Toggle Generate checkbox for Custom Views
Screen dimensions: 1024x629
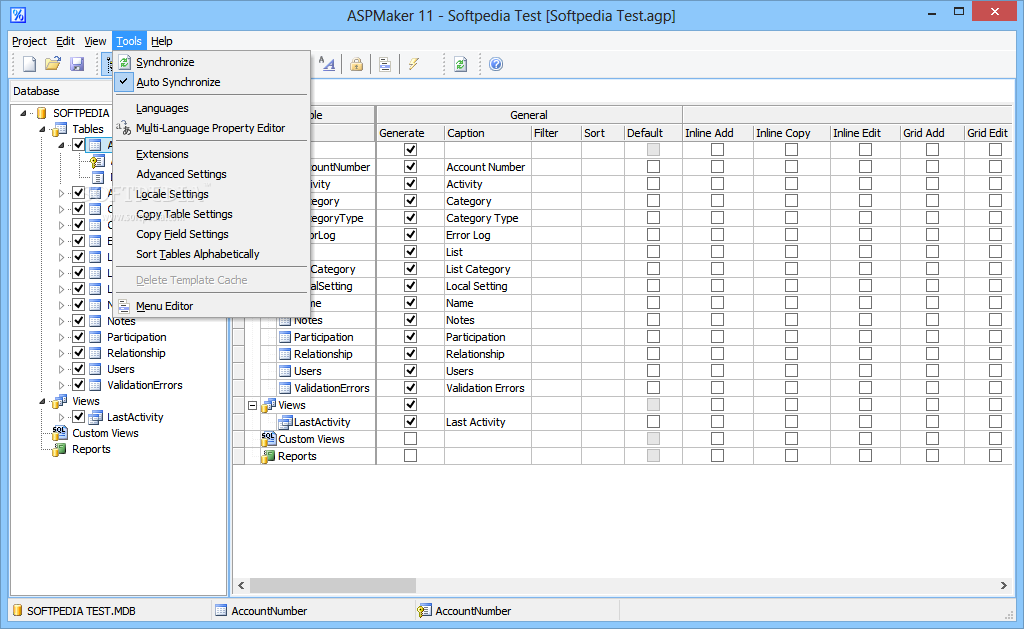click(x=410, y=438)
